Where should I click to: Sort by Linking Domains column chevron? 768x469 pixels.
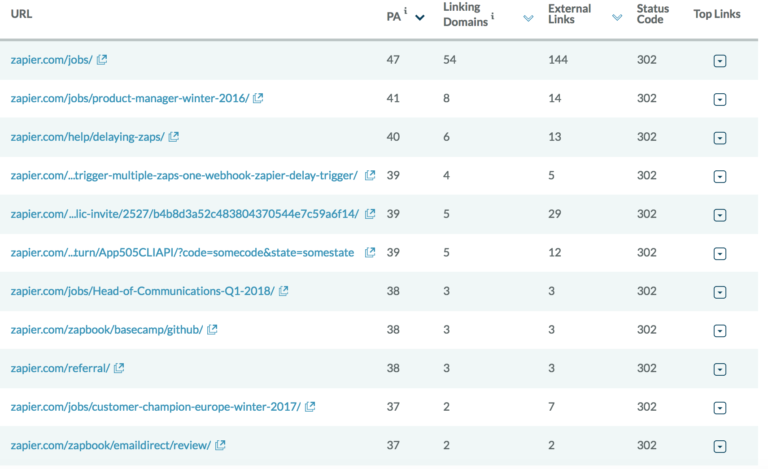click(x=528, y=19)
